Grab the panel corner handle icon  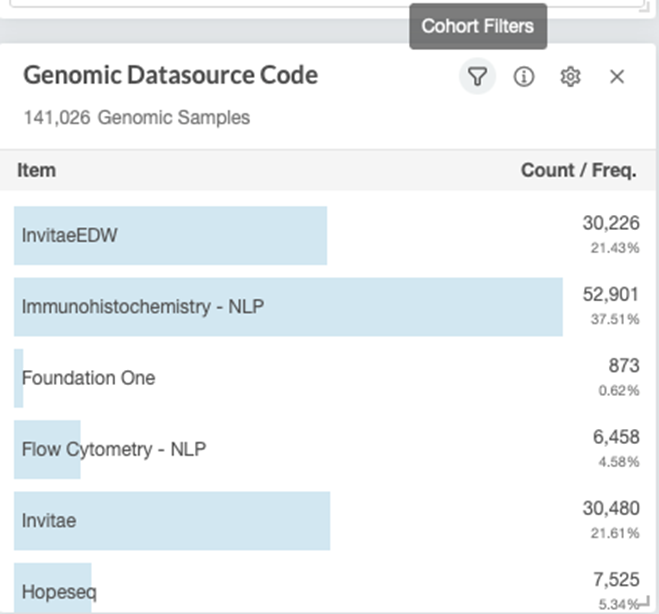tap(644, 602)
